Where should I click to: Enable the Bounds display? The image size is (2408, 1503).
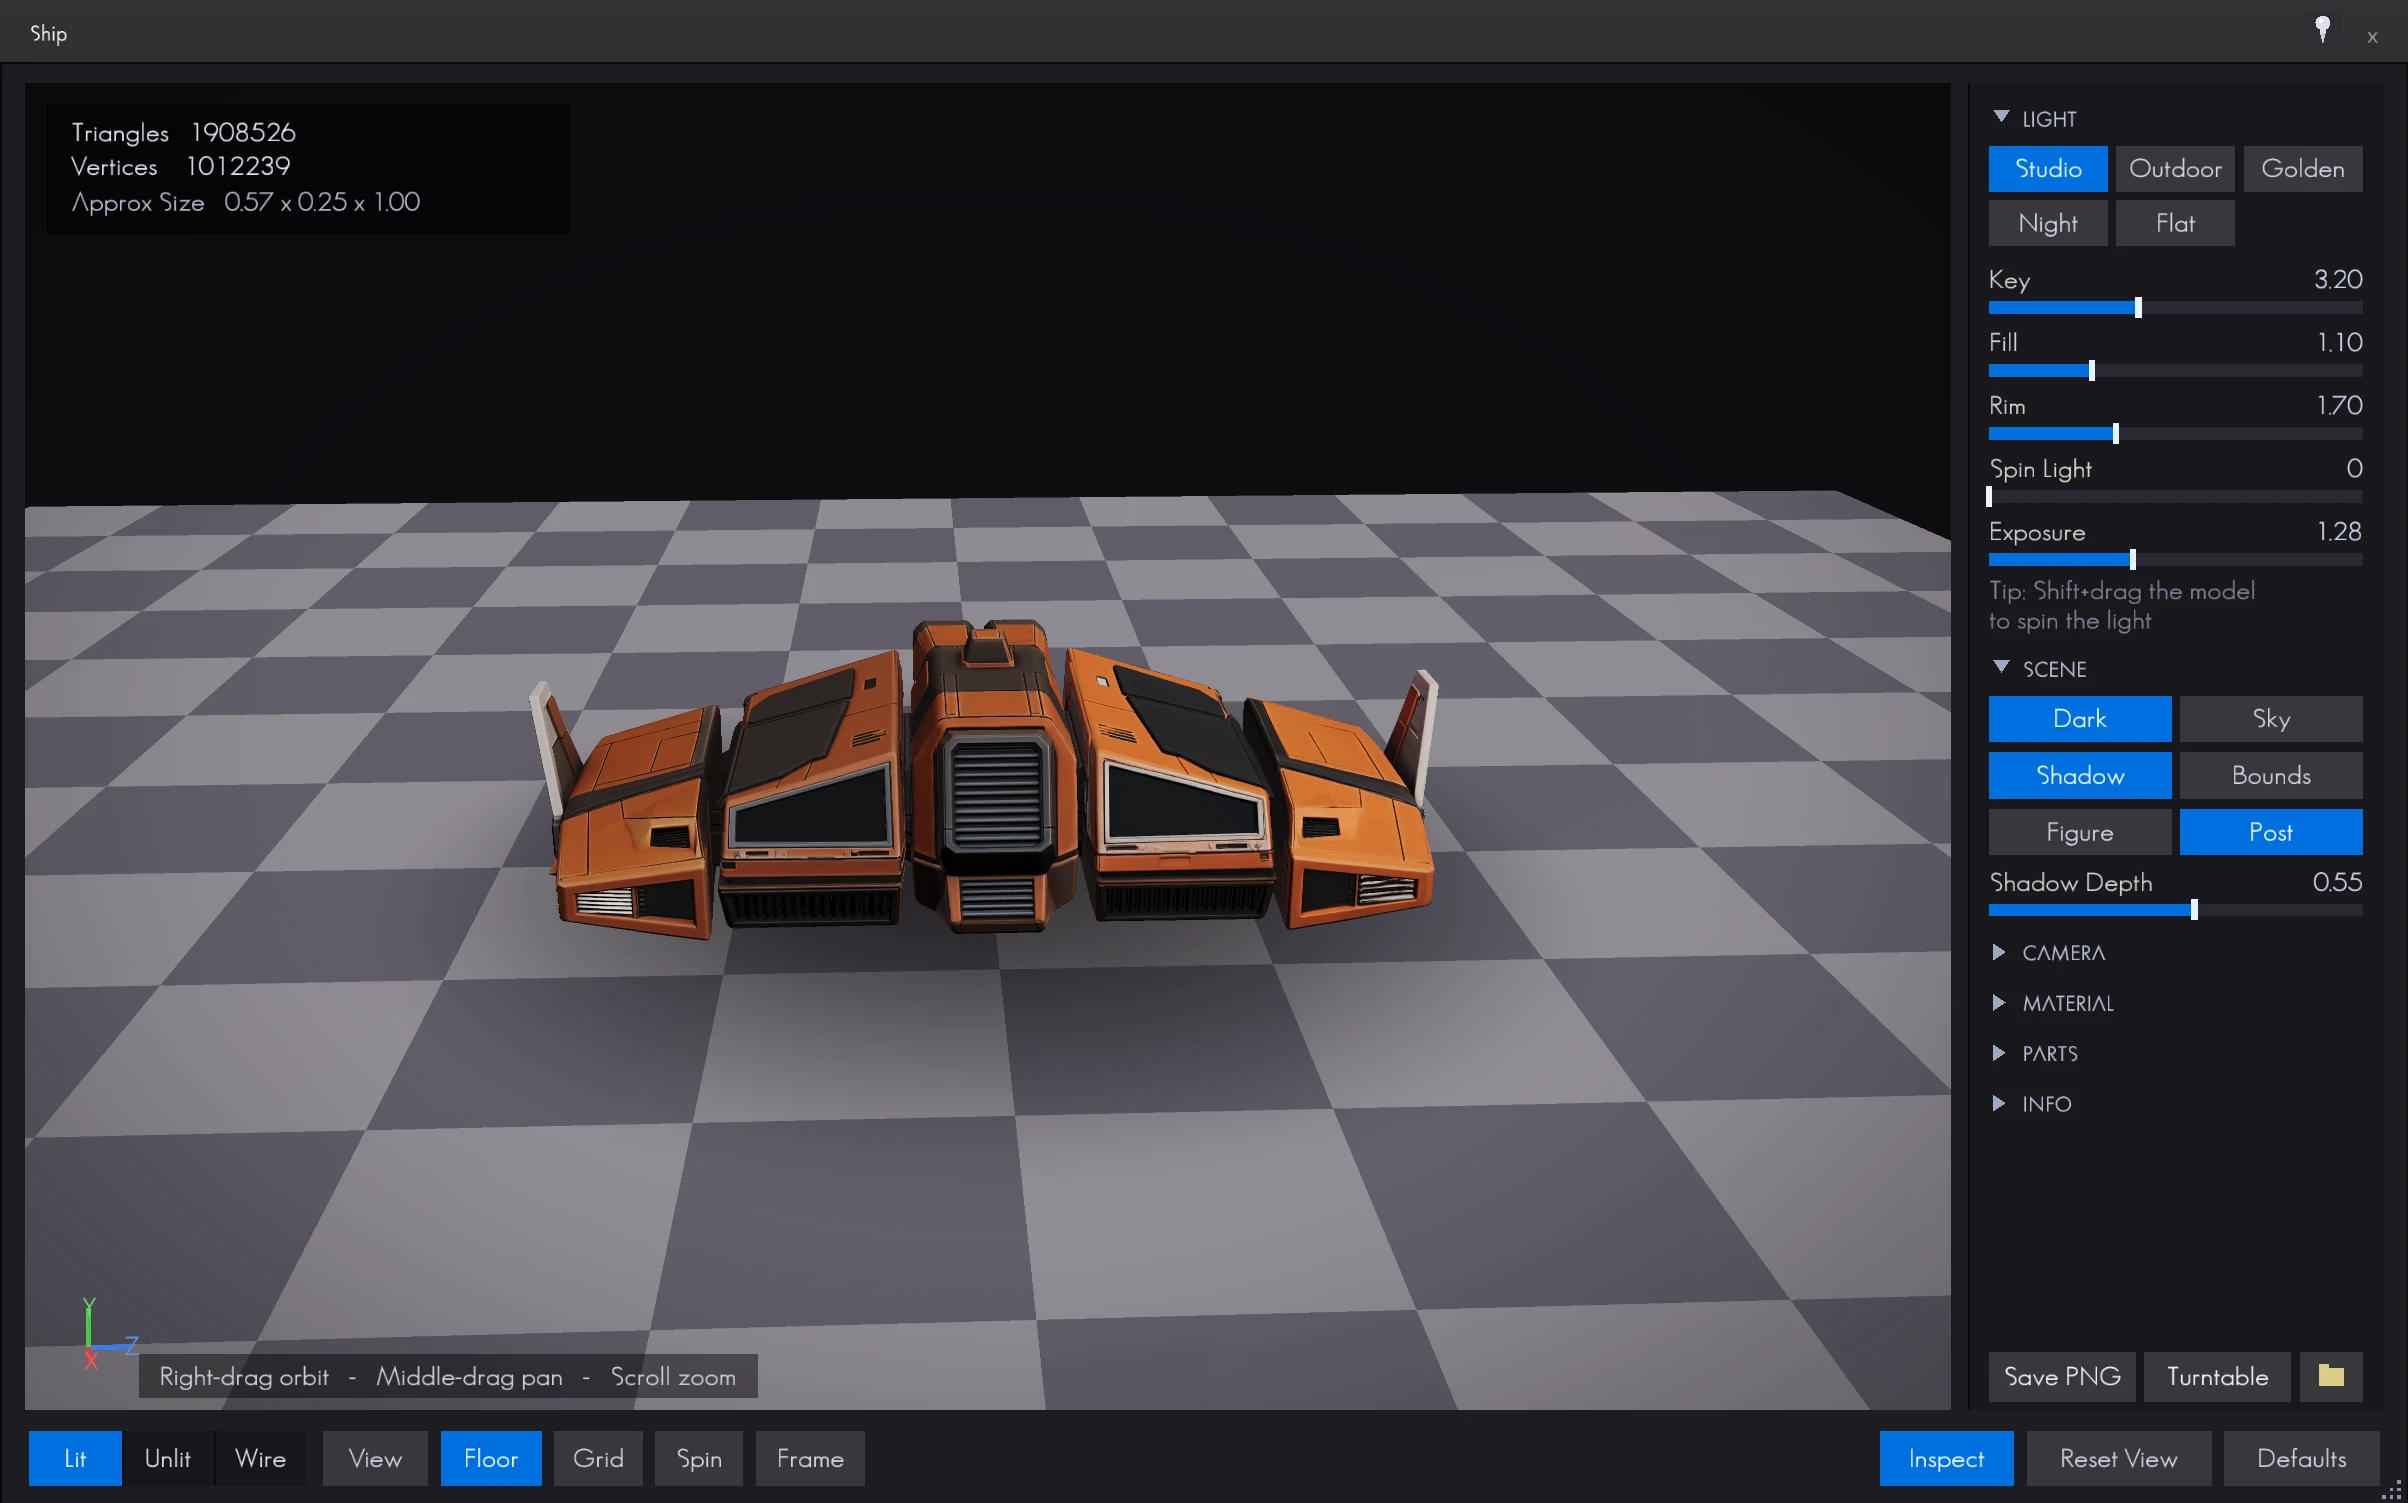2271,776
